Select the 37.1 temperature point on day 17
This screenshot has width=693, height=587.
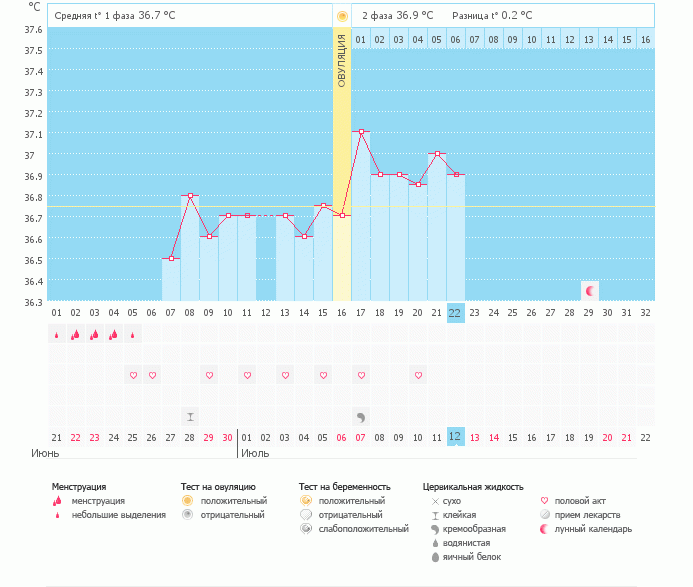[361, 131]
